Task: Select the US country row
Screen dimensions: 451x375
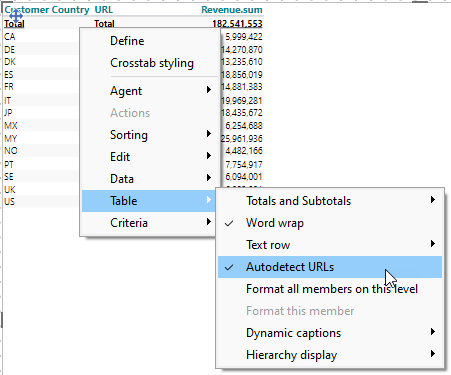Action: coord(9,202)
